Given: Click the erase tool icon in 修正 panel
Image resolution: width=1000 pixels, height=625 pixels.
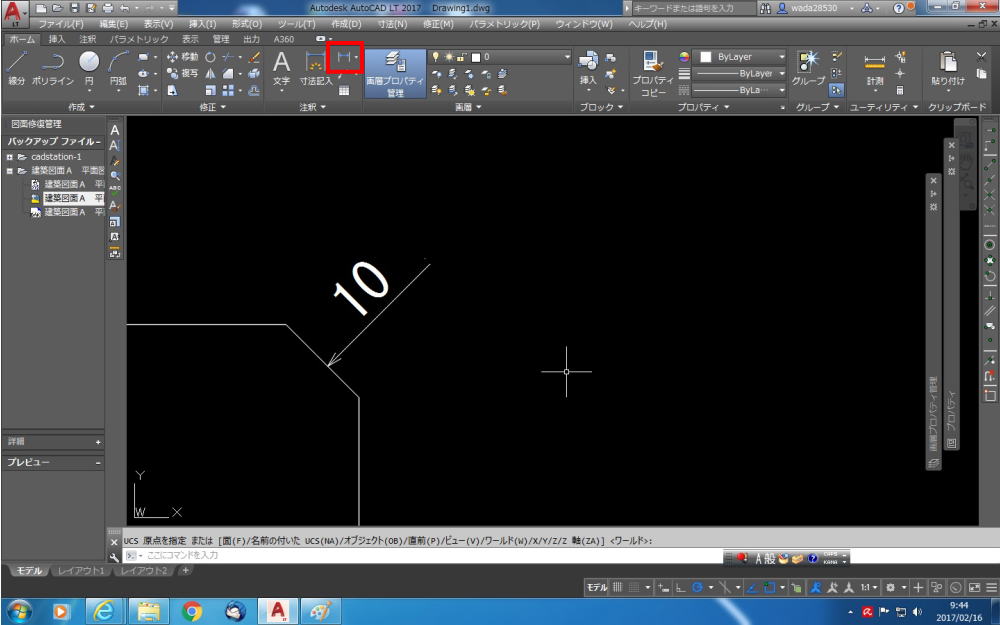Looking at the screenshot, I should (254, 57).
